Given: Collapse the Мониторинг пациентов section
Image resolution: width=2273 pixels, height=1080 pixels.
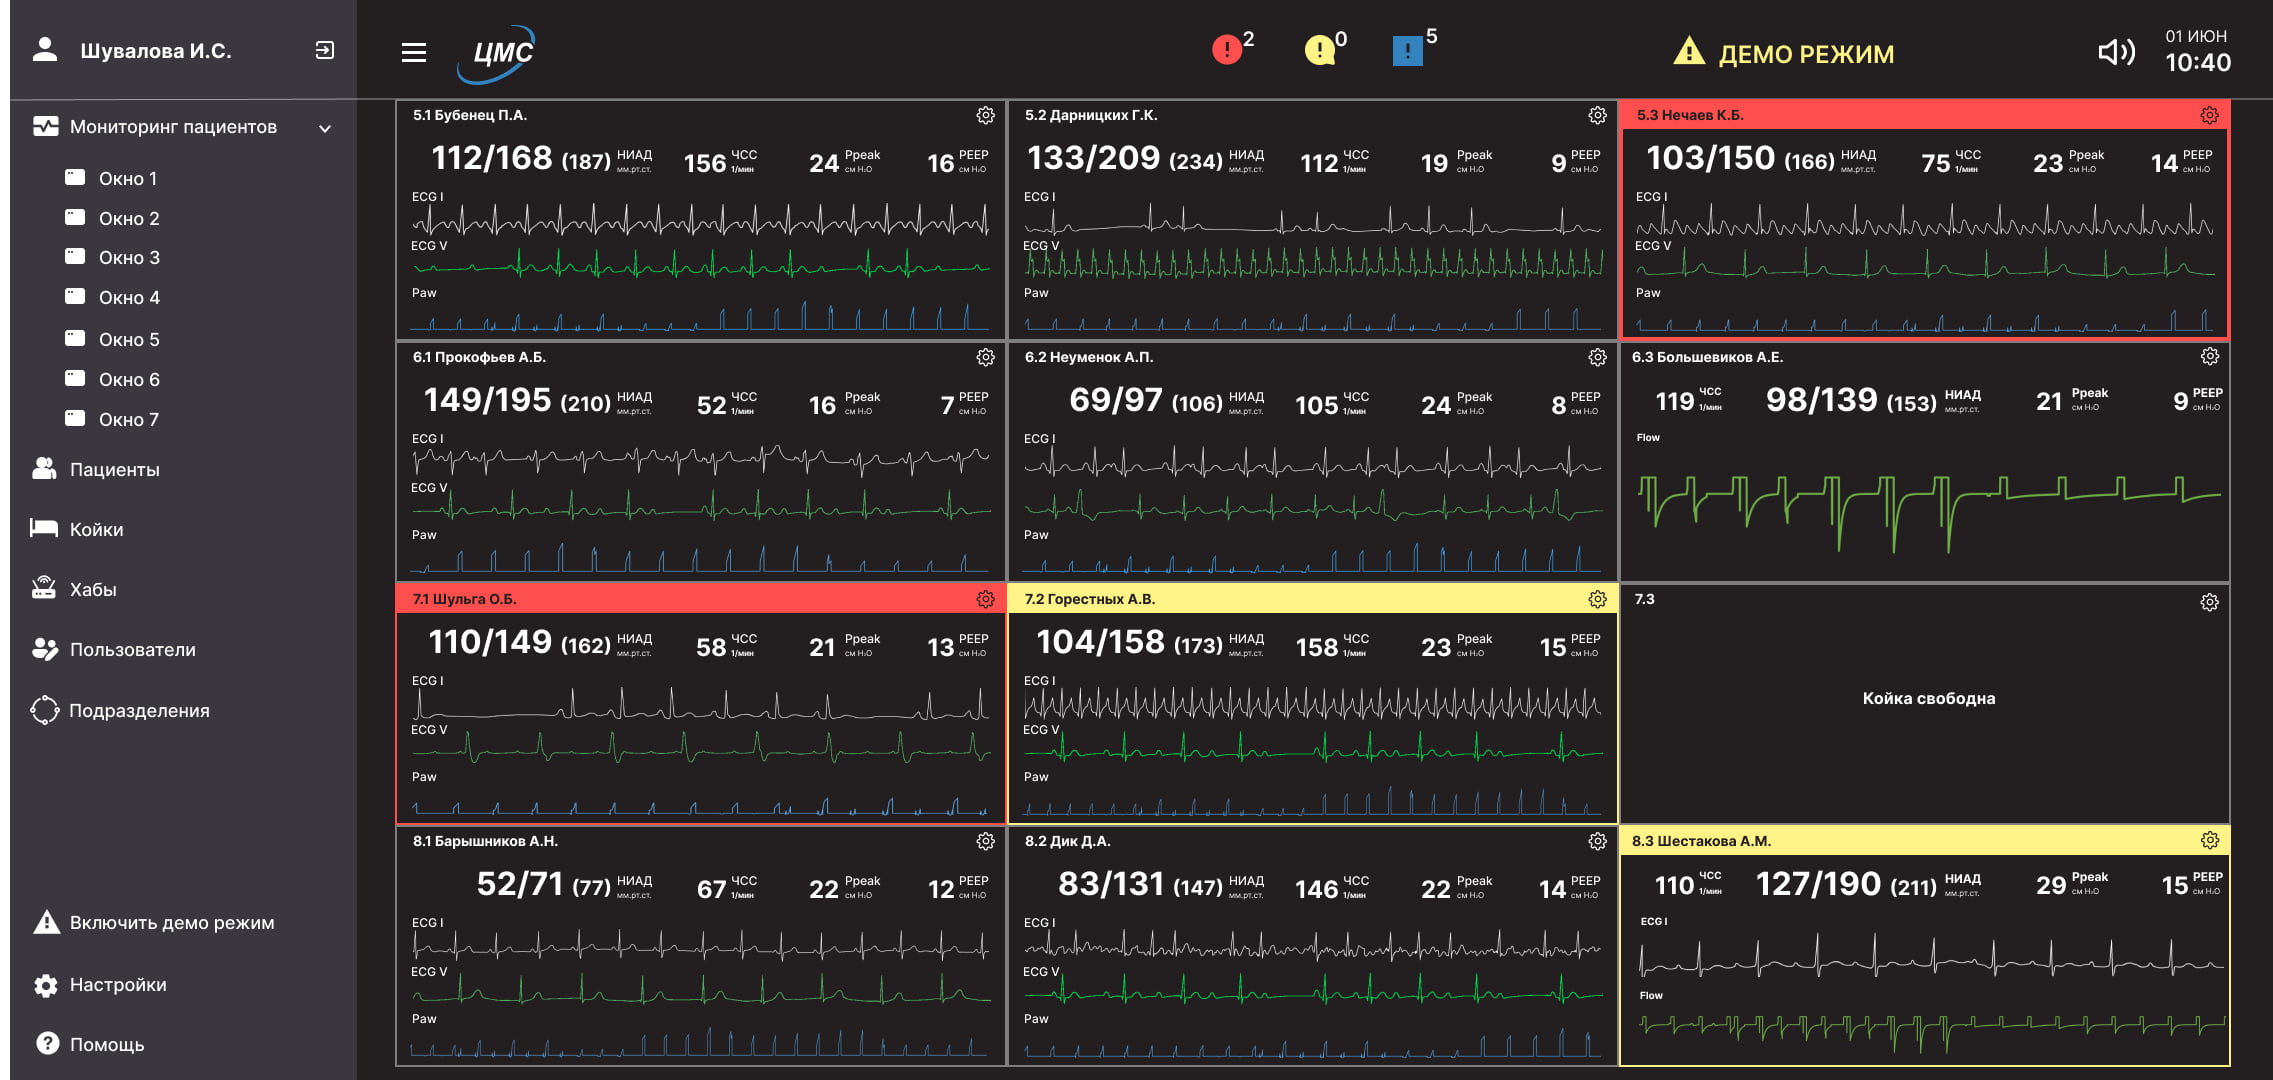Looking at the screenshot, I should point(324,128).
